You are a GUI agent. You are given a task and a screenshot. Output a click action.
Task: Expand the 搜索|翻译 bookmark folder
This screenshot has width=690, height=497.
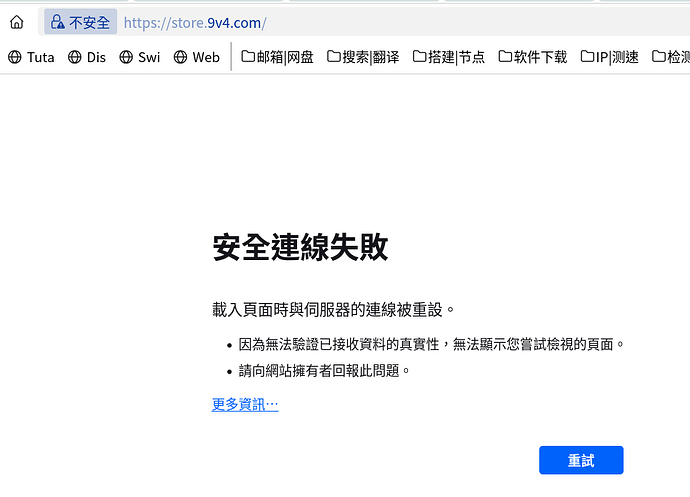click(x=363, y=57)
